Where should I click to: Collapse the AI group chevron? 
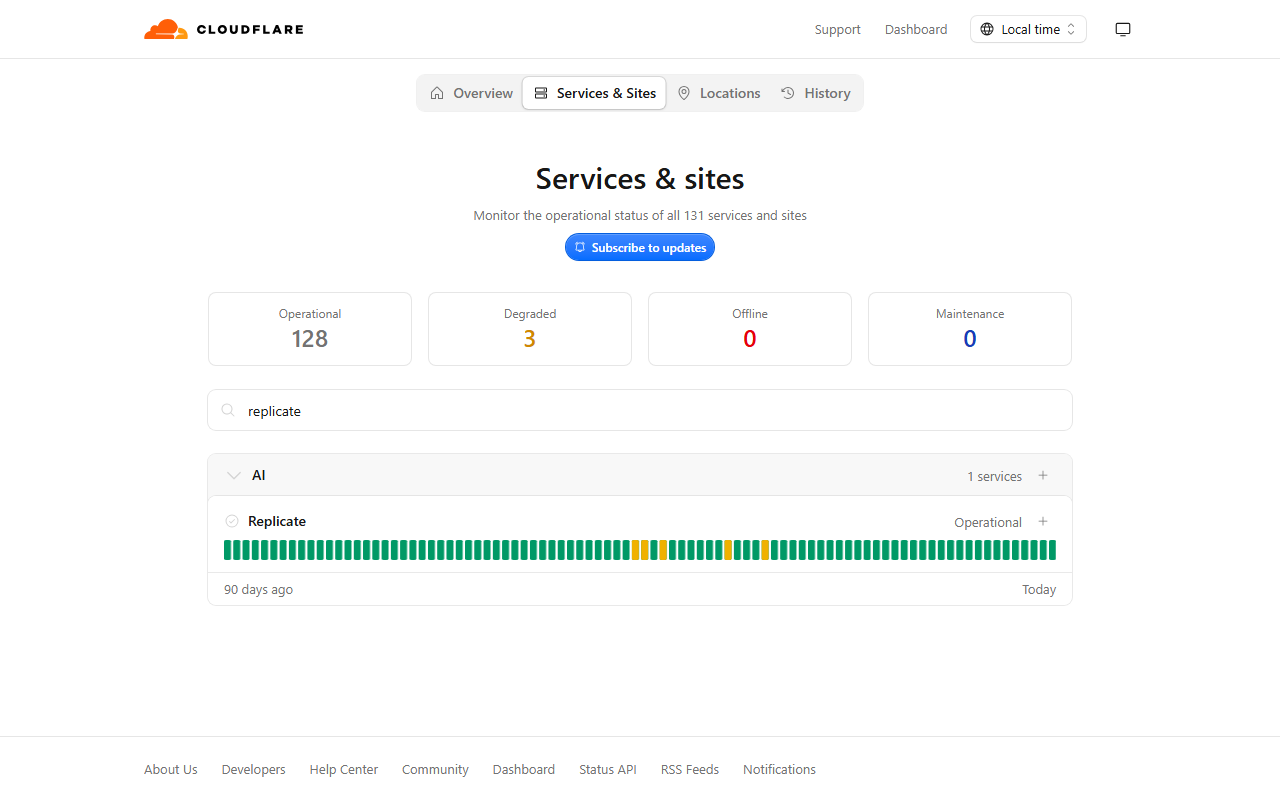pos(234,475)
